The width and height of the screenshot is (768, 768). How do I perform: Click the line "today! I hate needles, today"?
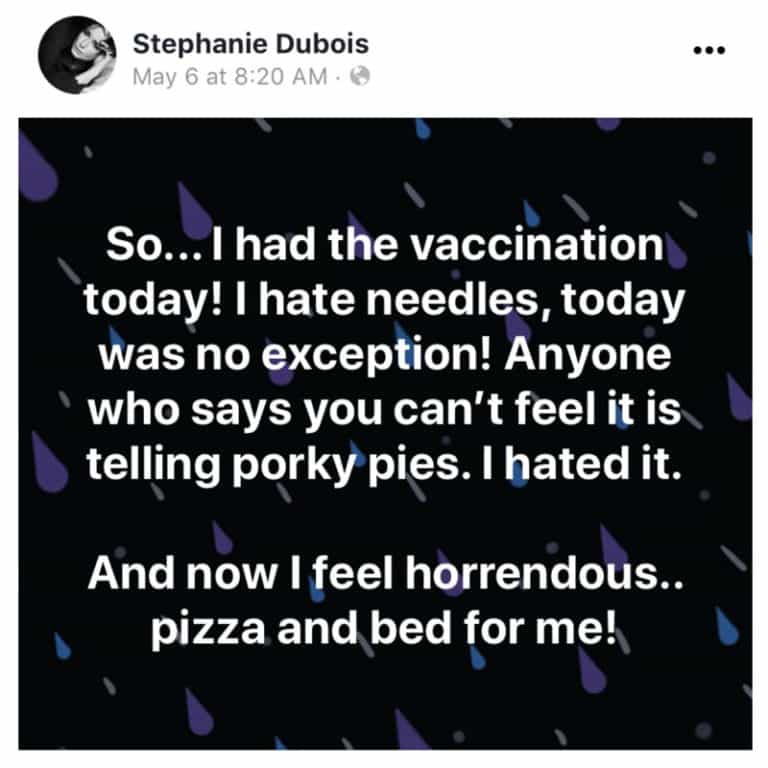(384, 297)
